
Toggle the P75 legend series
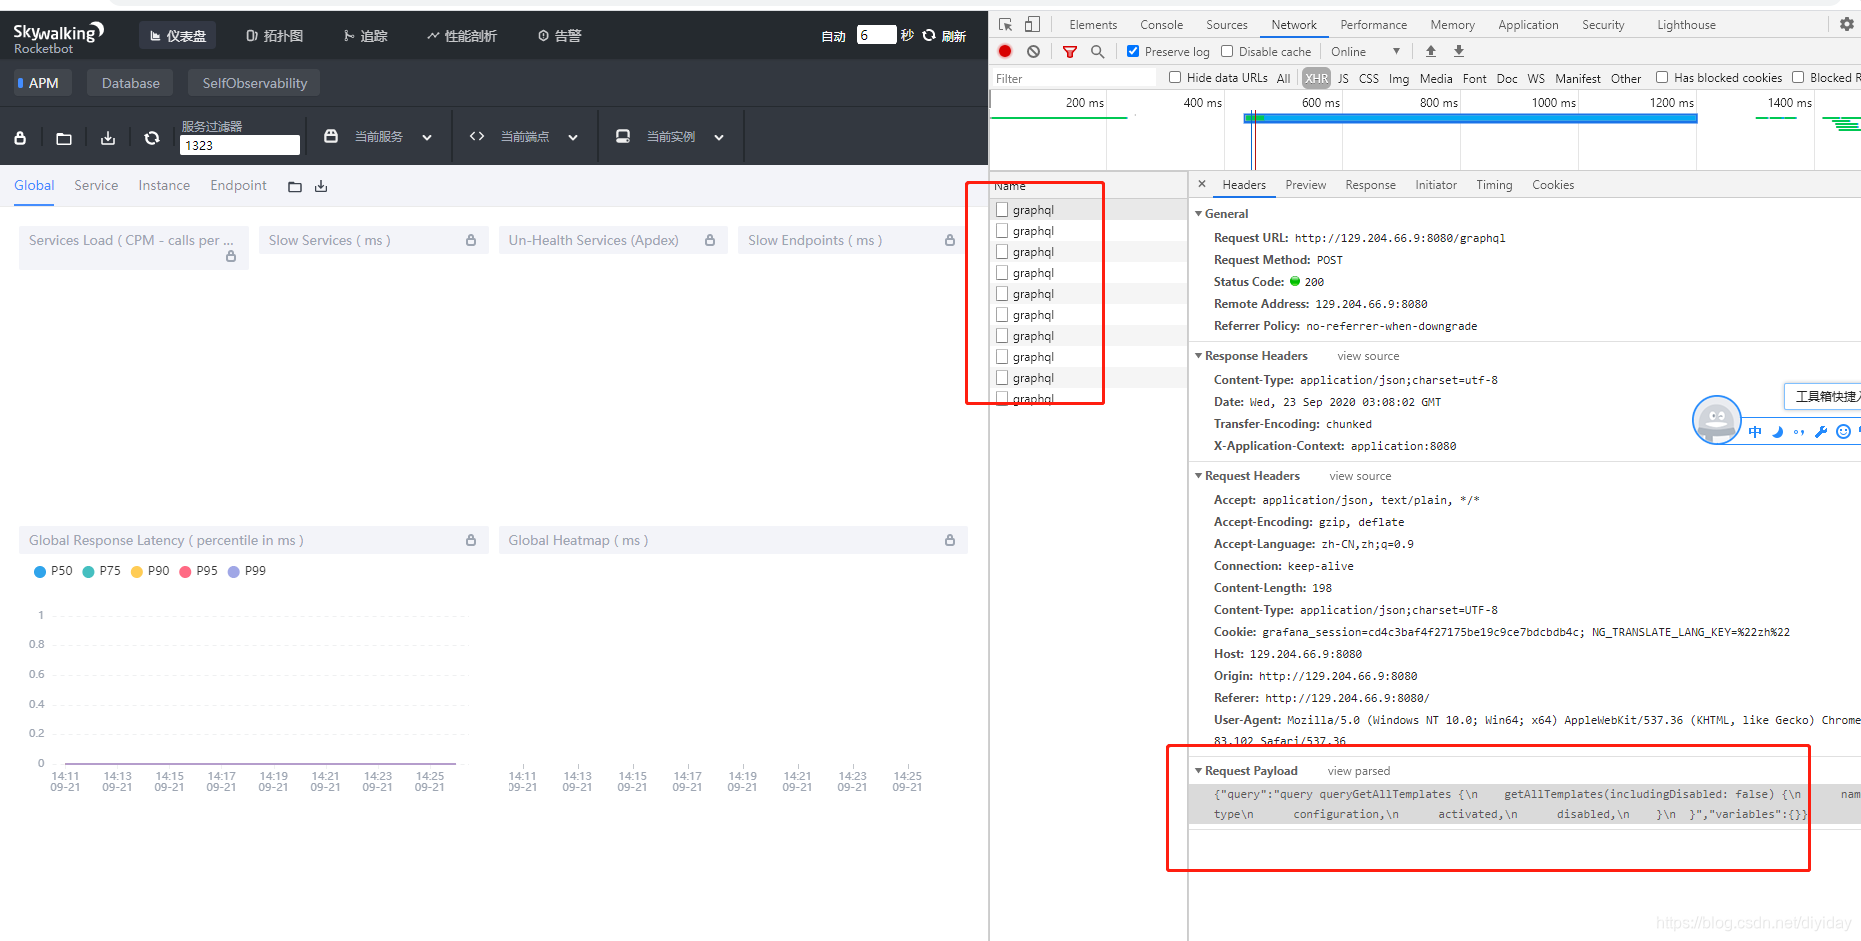tap(101, 571)
